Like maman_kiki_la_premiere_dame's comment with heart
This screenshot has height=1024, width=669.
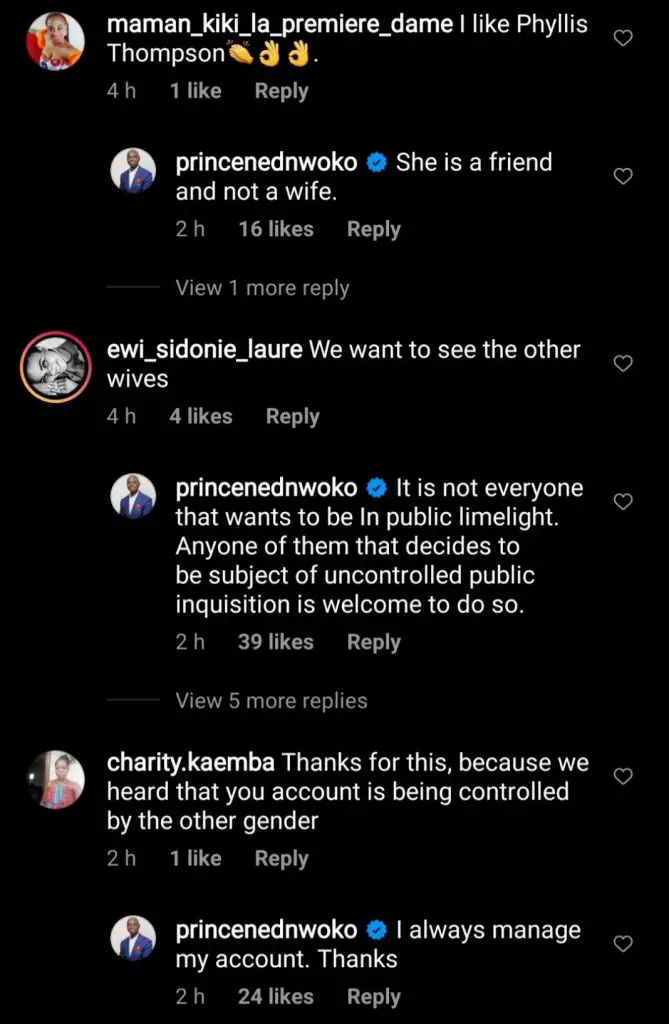tap(623, 38)
